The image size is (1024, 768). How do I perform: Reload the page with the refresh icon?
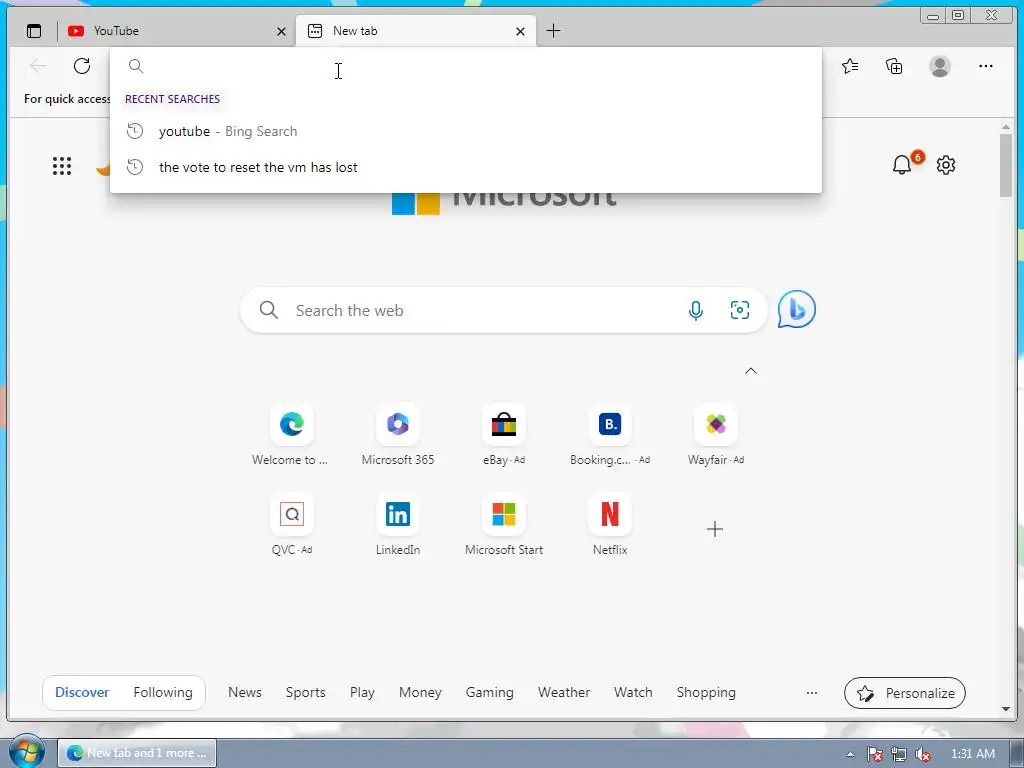(82, 66)
